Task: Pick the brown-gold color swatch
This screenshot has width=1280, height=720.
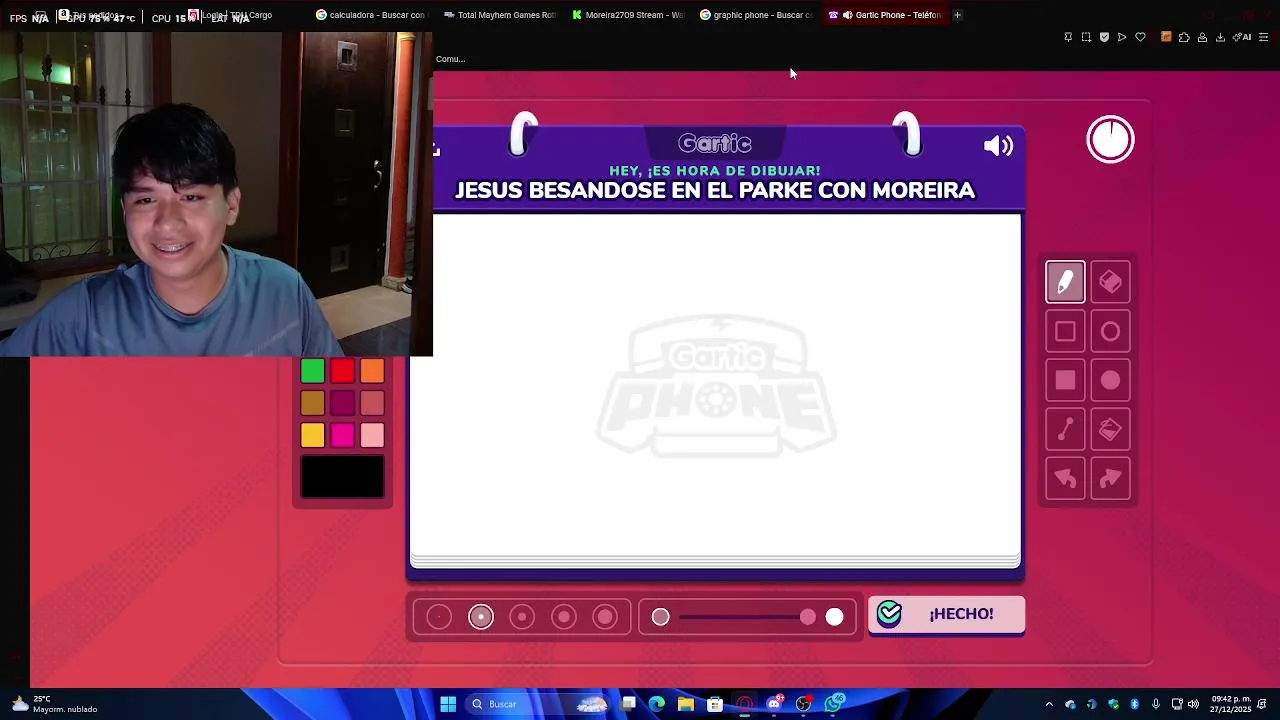Action: (x=312, y=403)
